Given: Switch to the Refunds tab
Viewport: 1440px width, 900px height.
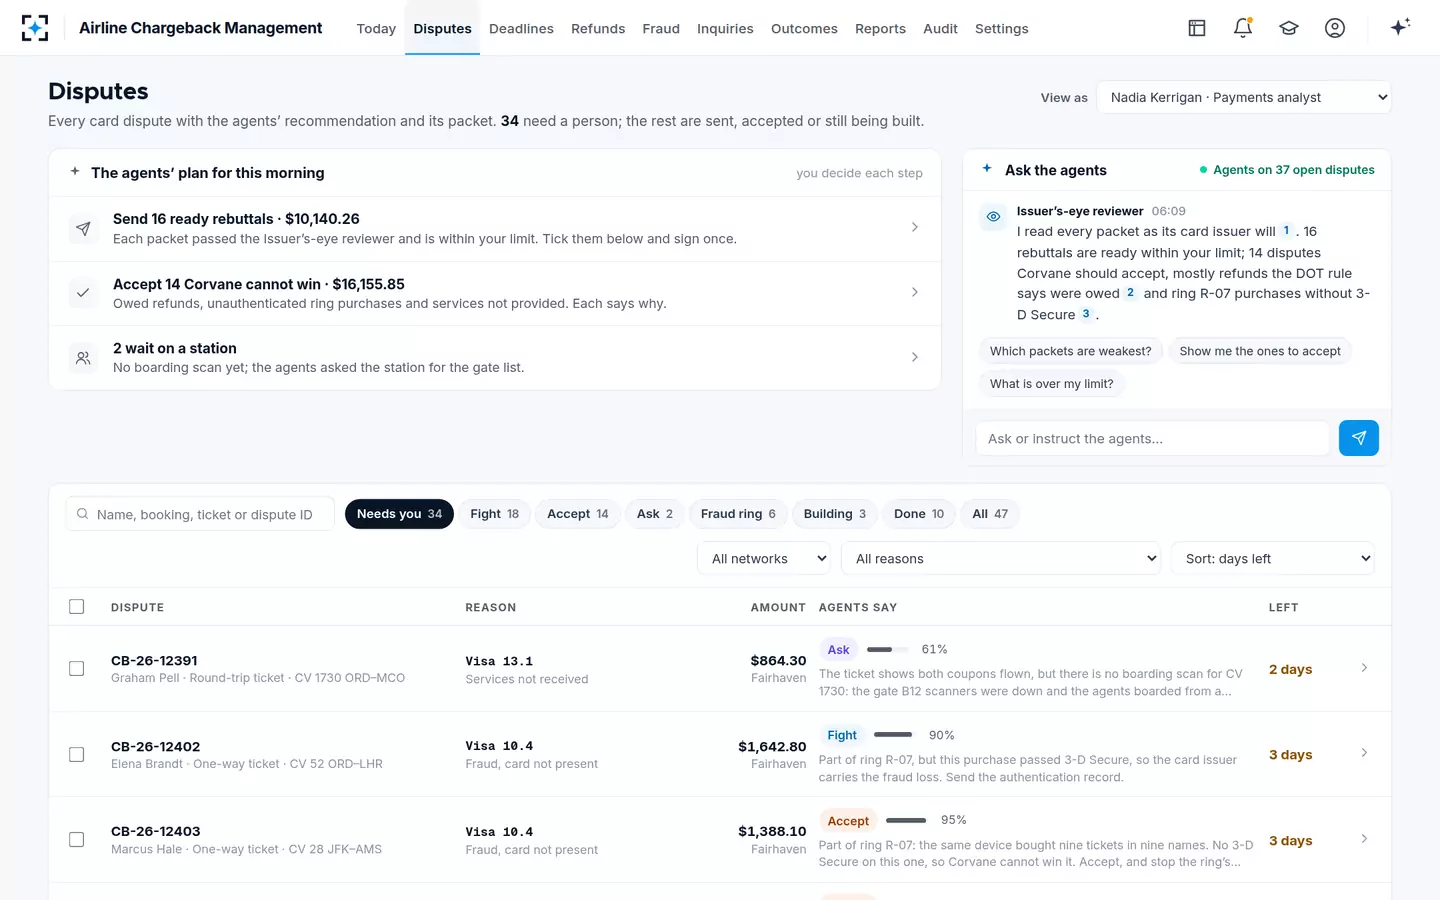Looking at the screenshot, I should (x=598, y=29).
